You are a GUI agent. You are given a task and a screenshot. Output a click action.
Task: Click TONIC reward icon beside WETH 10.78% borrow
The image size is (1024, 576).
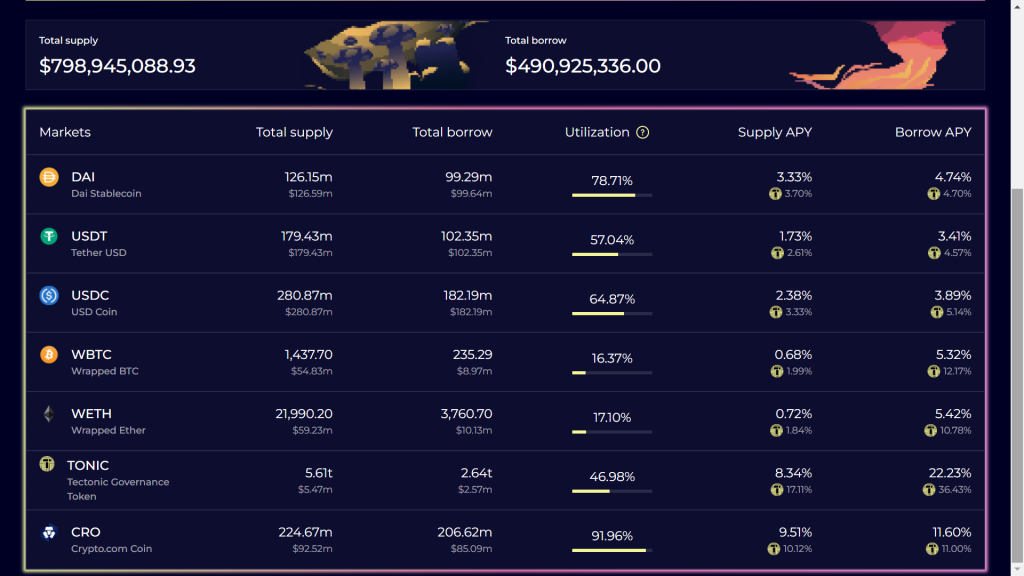(x=931, y=430)
